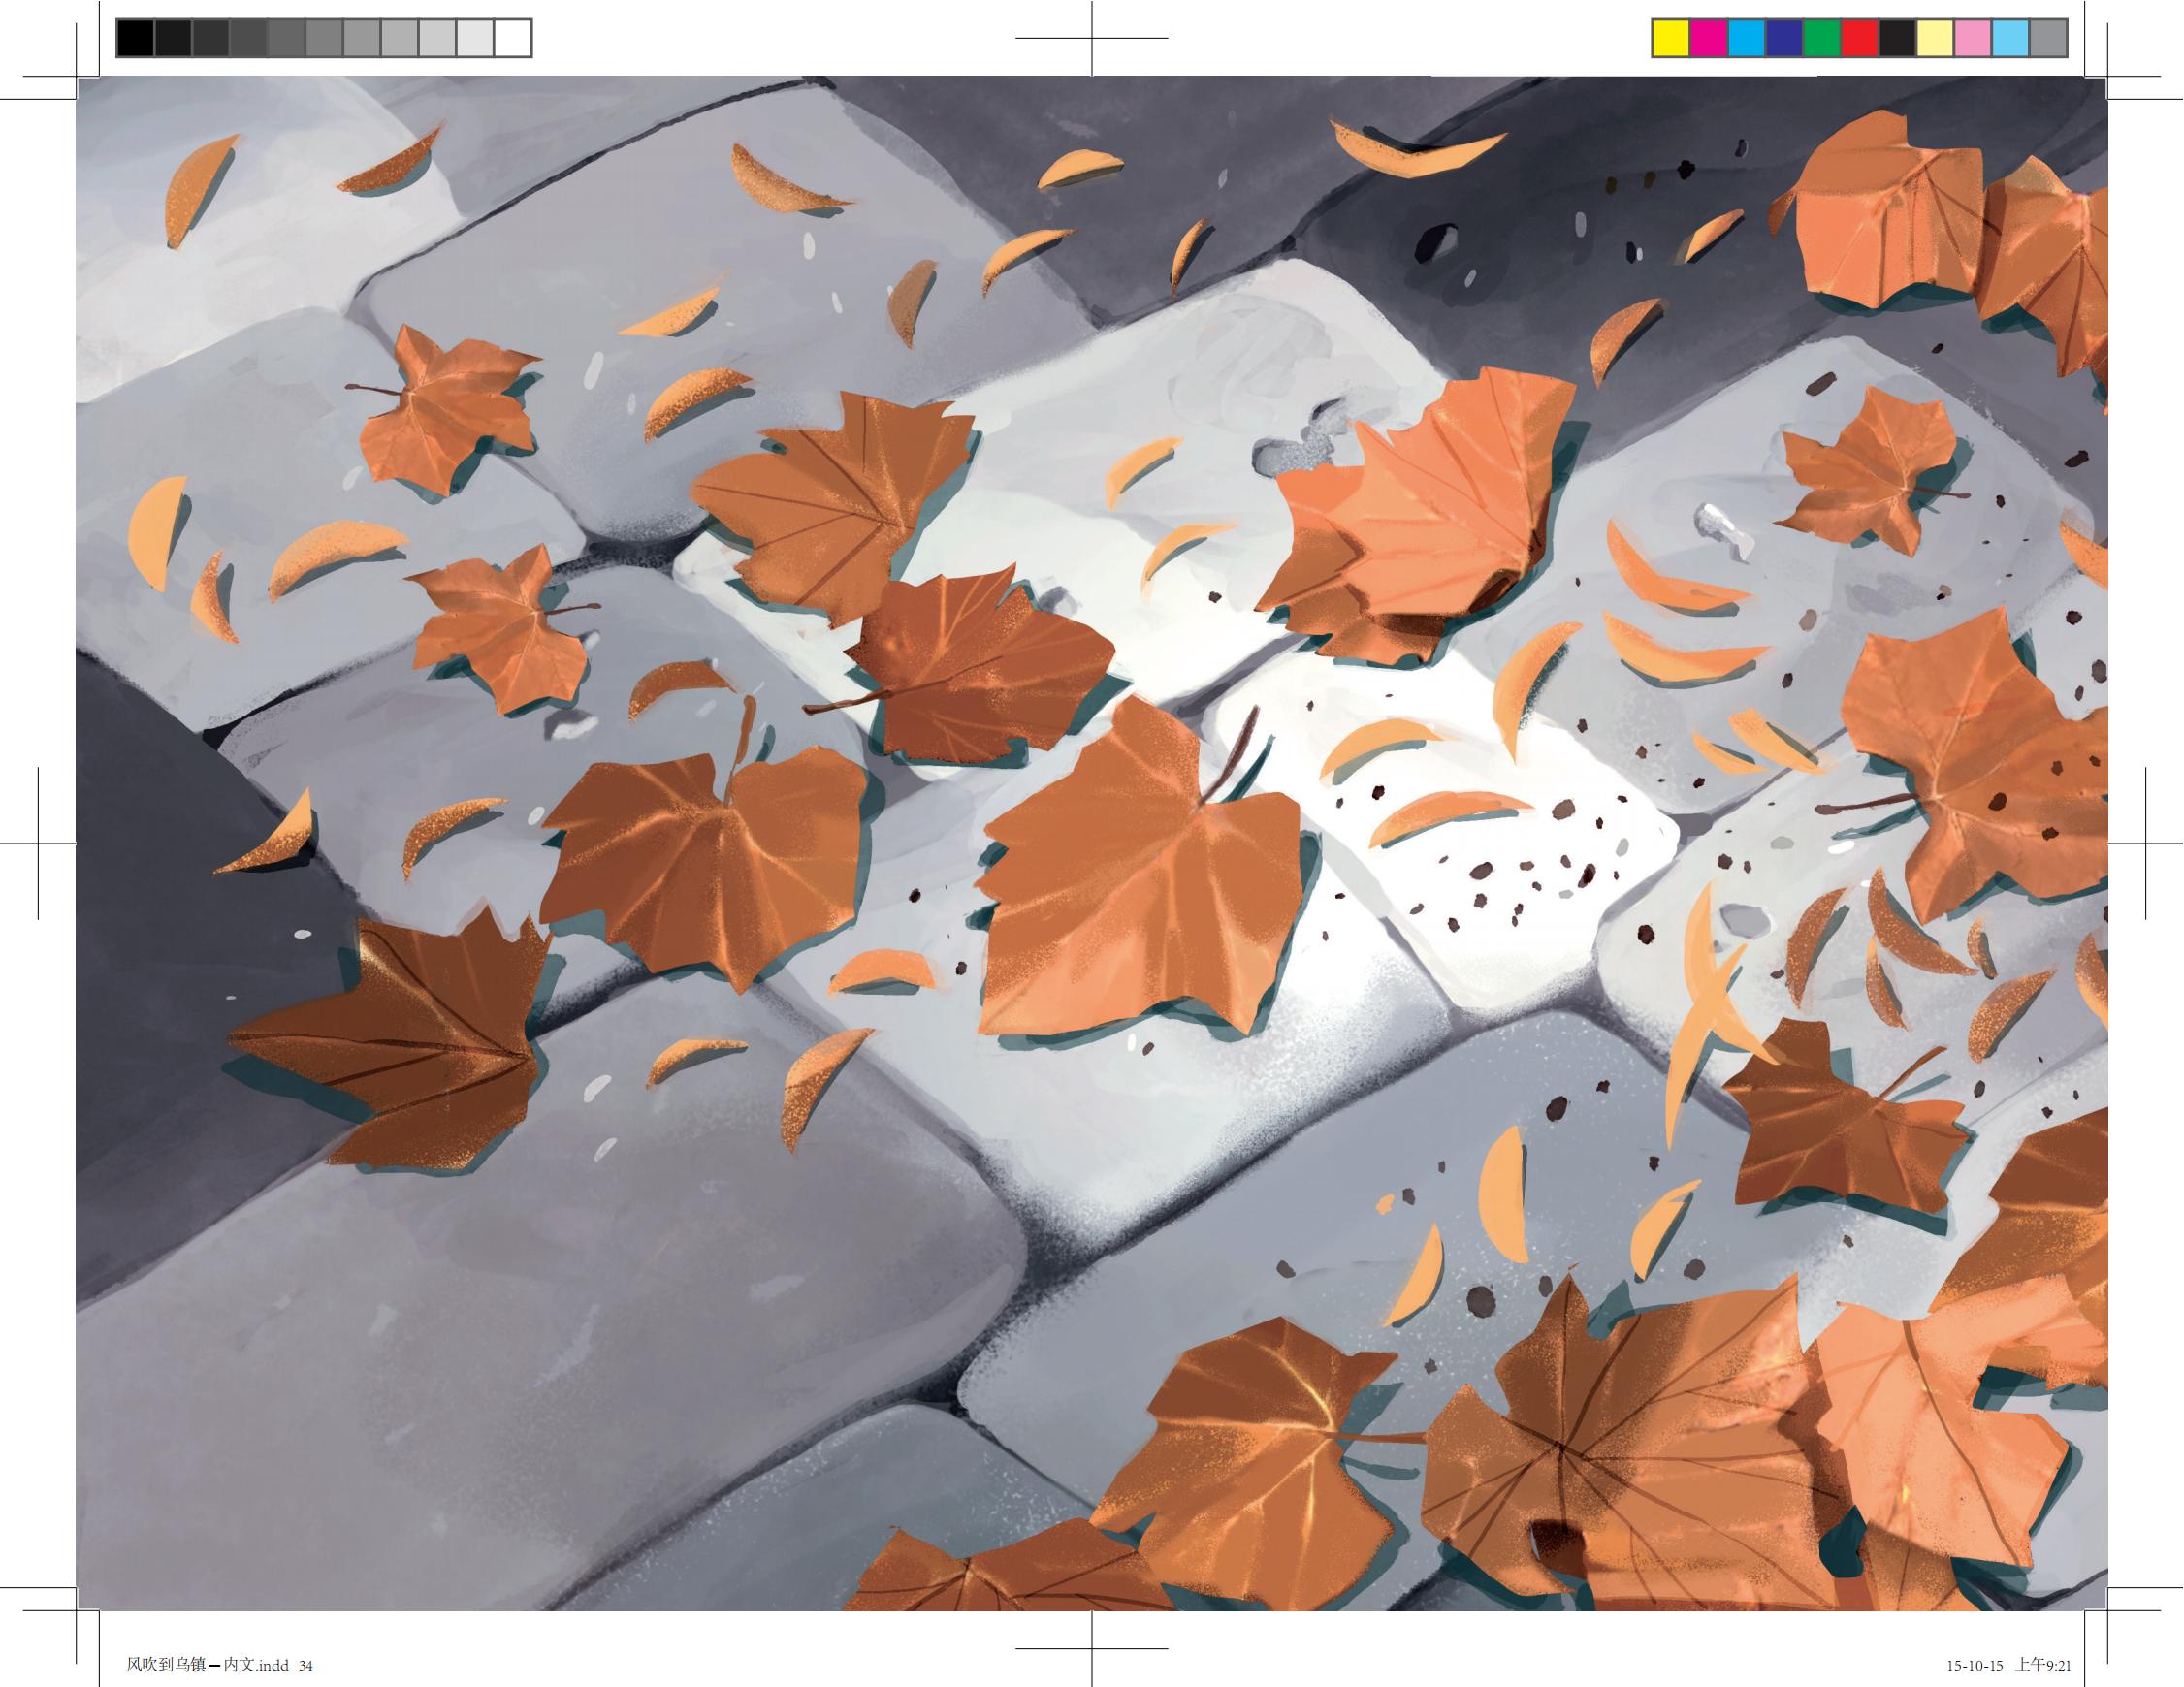Click the yellow swatch in the color bar
Image resolution: width=2184 pixels, height=1687 pixels.
[1671, 38]
